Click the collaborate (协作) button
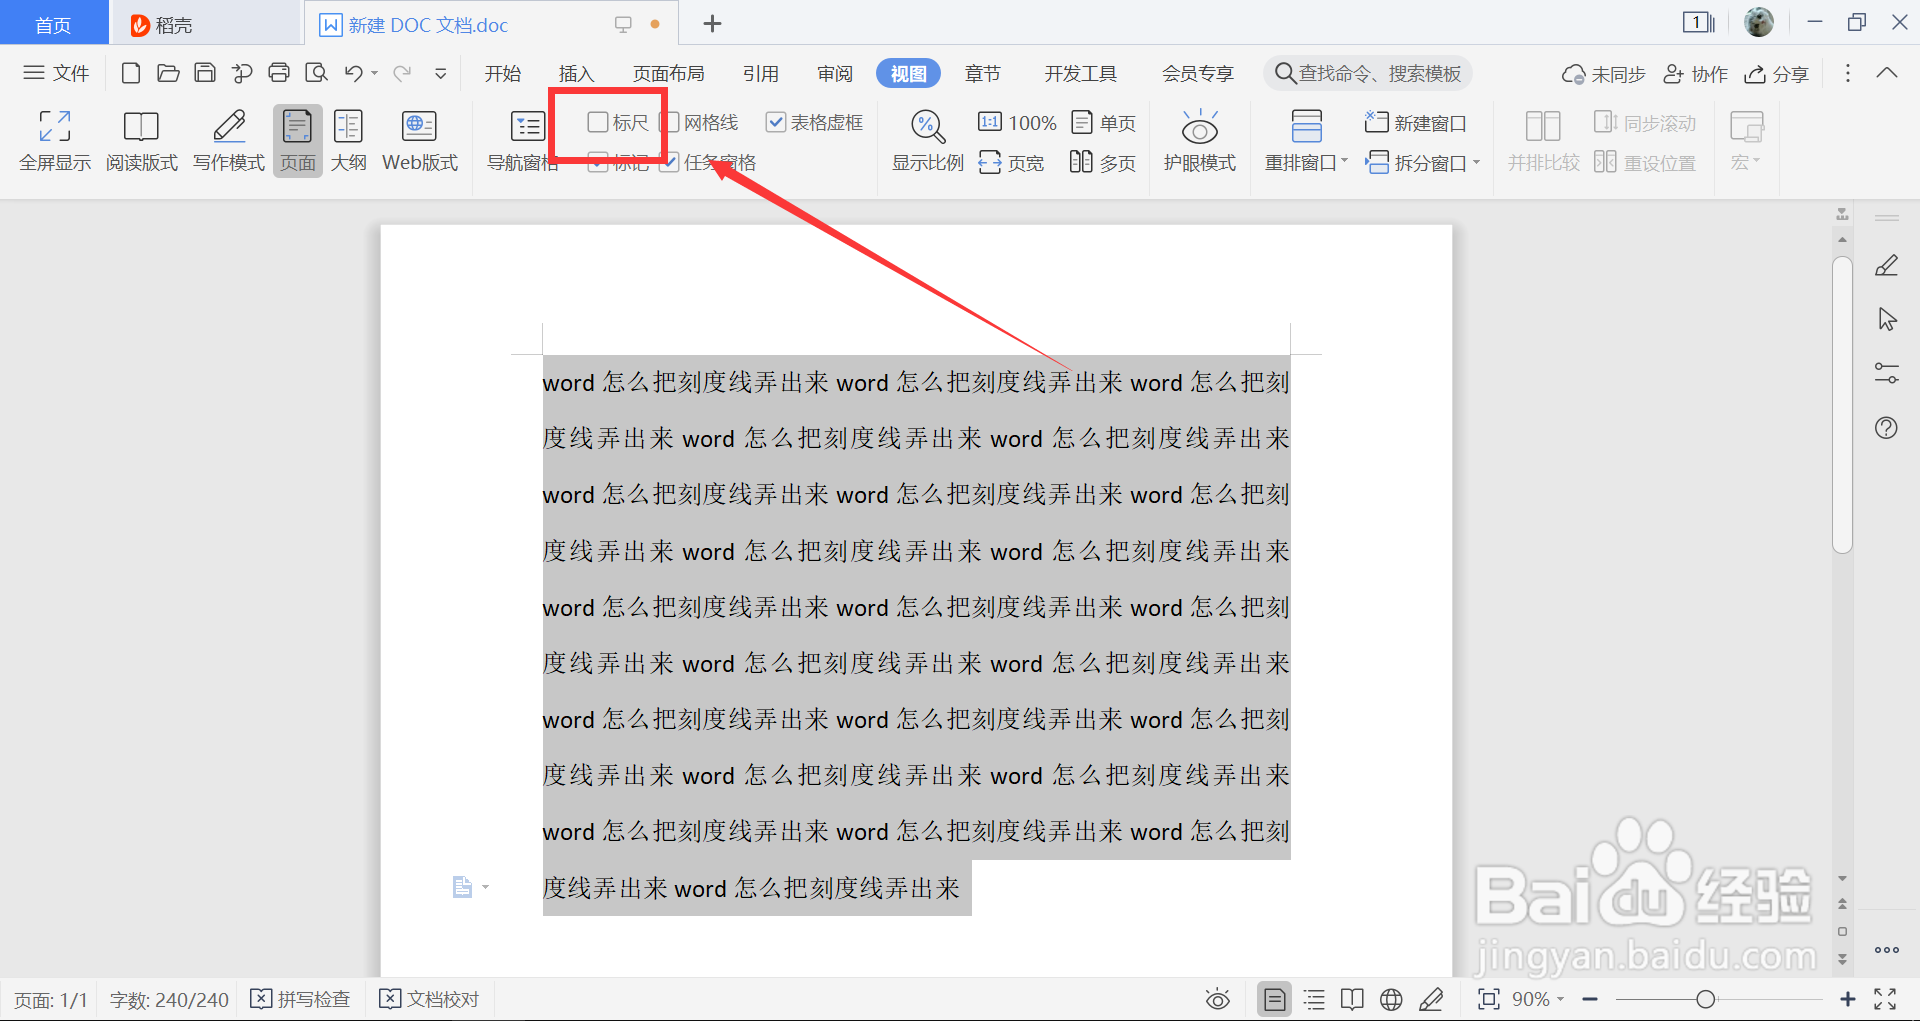Viewport: 1920px width, 1021px height. pos(1695,74)
